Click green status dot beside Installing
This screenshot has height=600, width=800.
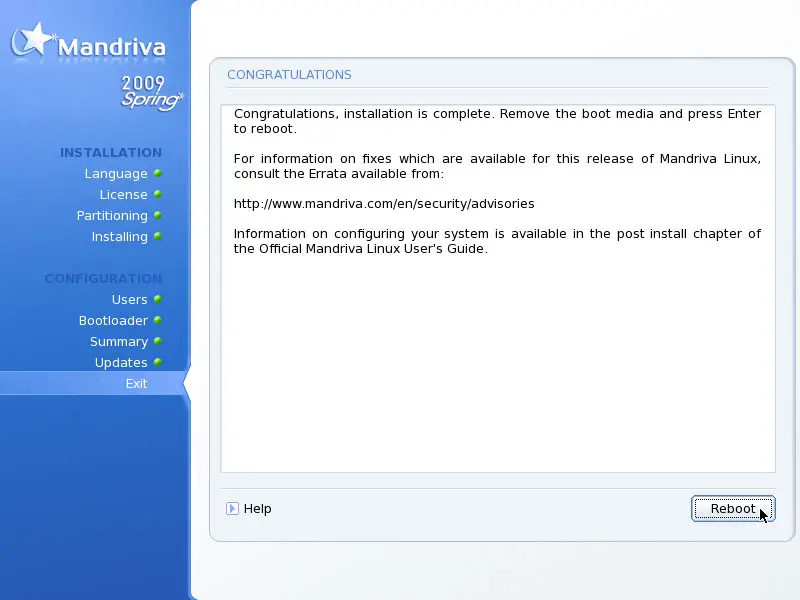click(x=158, y=236)
